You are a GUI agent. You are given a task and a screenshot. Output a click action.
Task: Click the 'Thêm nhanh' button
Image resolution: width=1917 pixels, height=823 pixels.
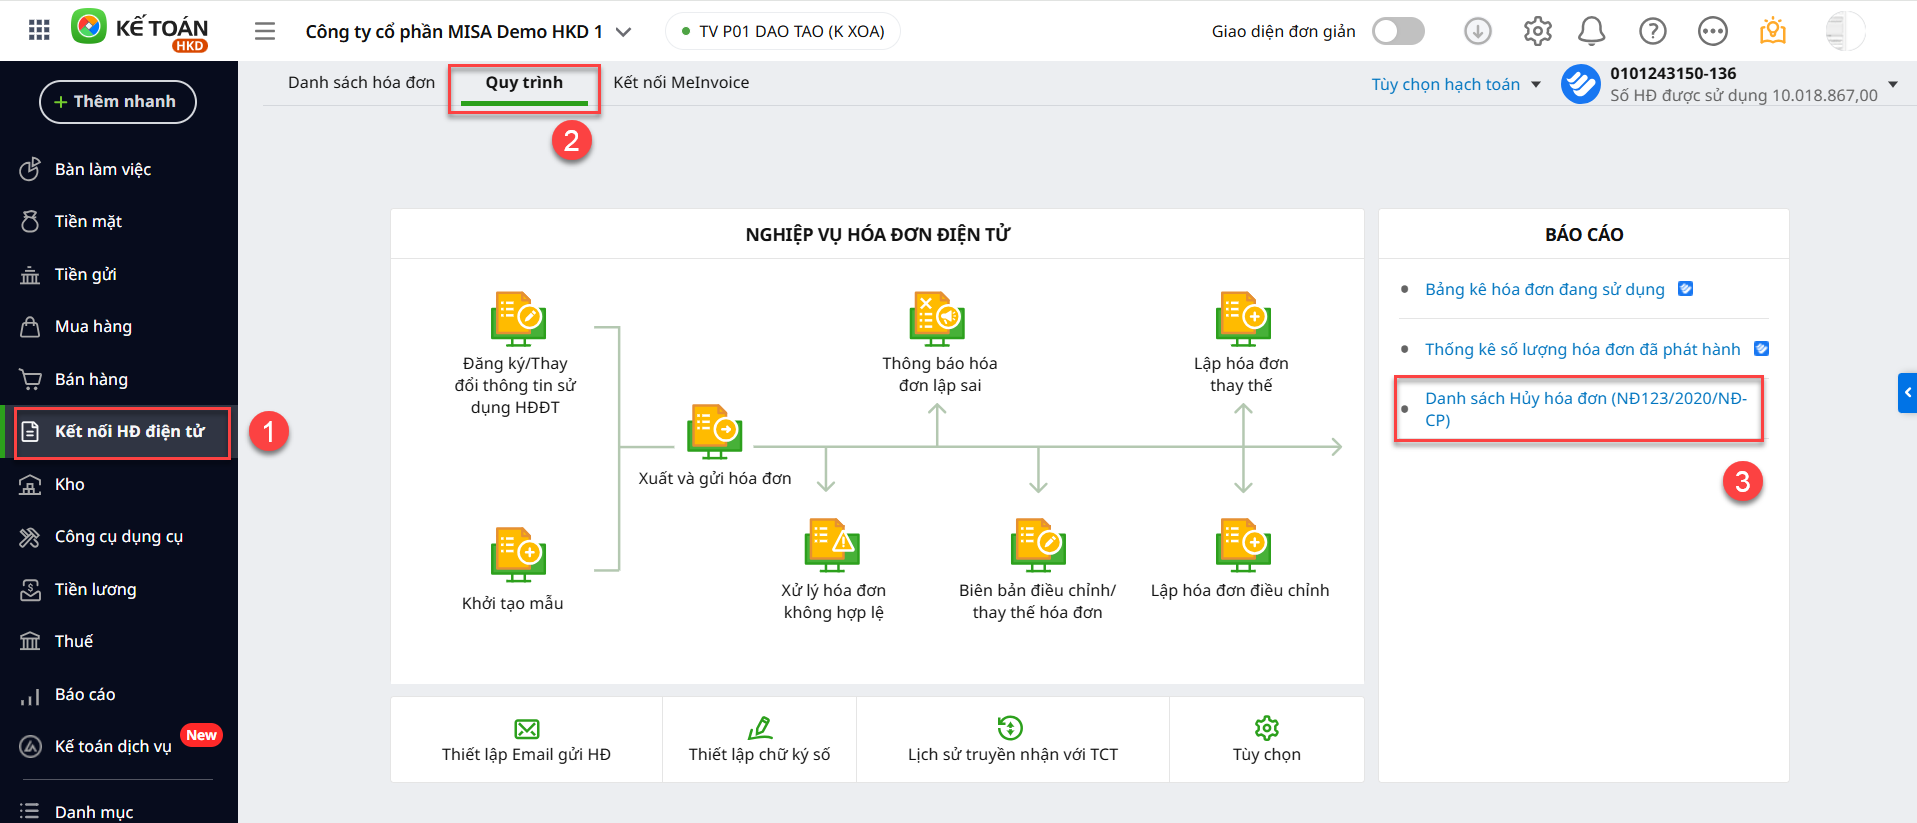point(117,102)
